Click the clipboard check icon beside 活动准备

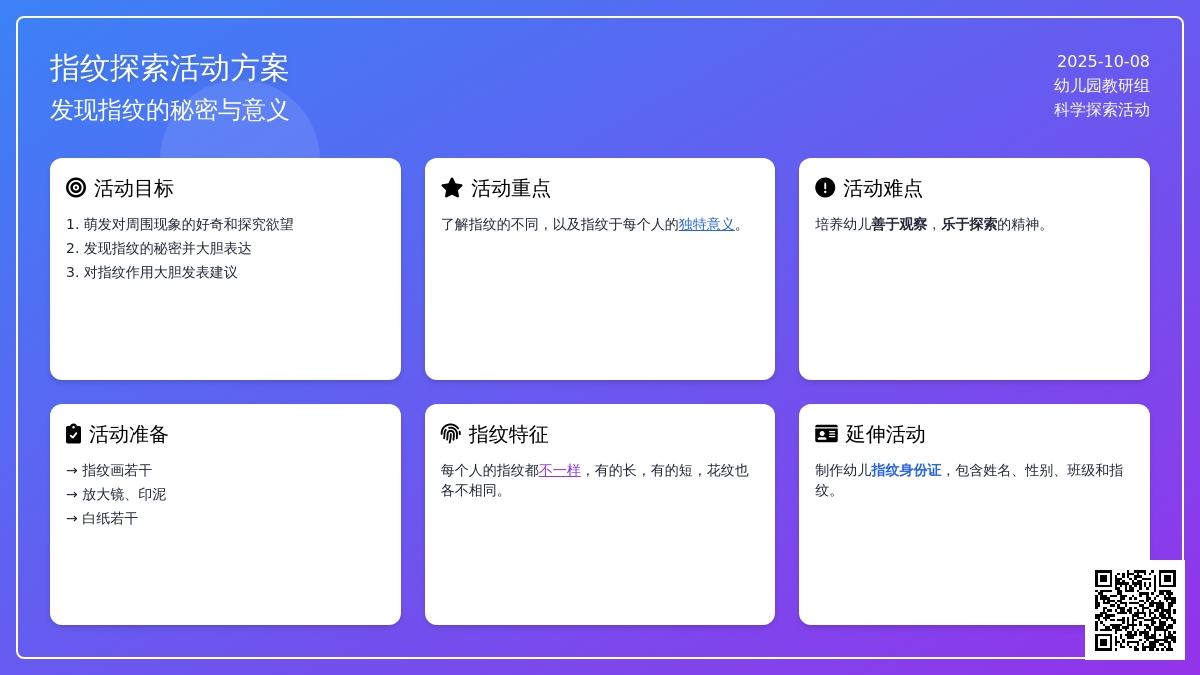tap(73, 434)
